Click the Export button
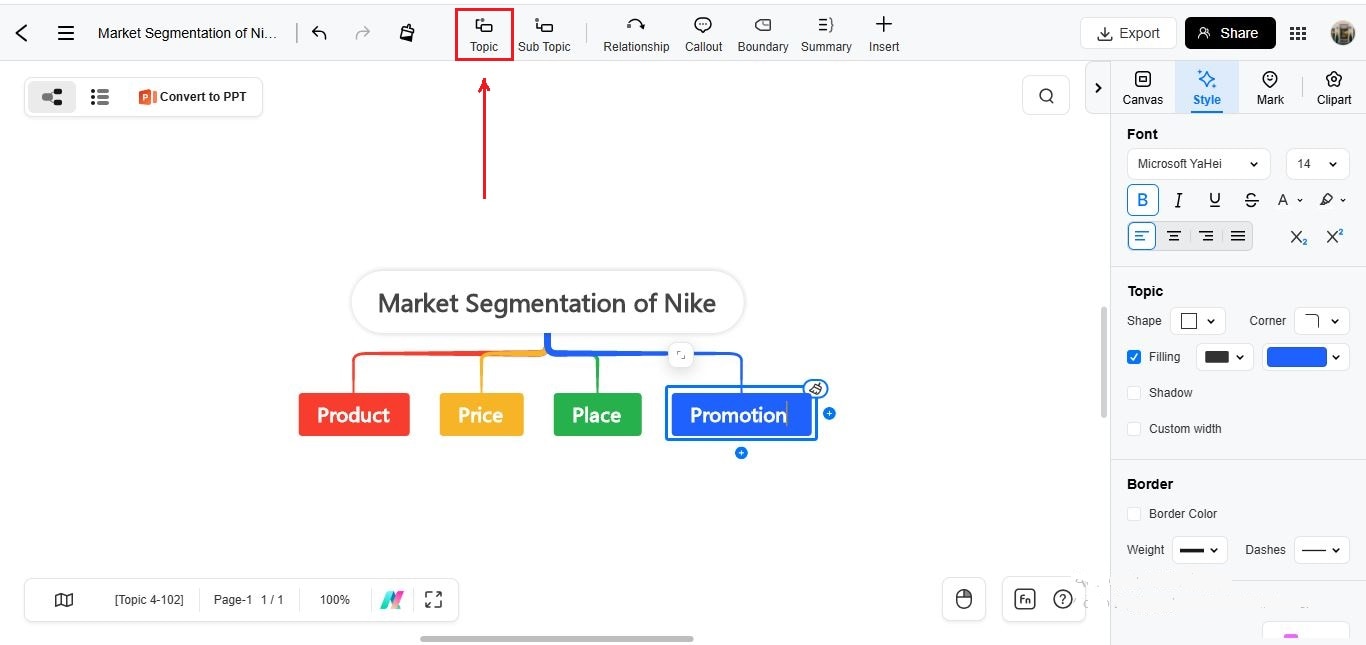1366x645 pixels. [1128, 33]
